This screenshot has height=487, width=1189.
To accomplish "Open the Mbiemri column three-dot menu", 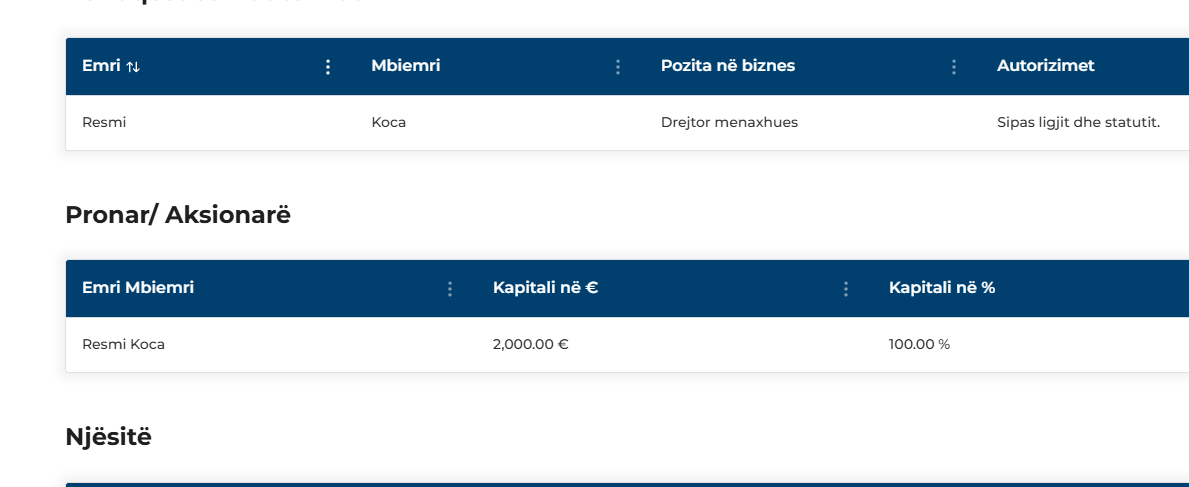I will pyautogui.click(x=617, y=67).
